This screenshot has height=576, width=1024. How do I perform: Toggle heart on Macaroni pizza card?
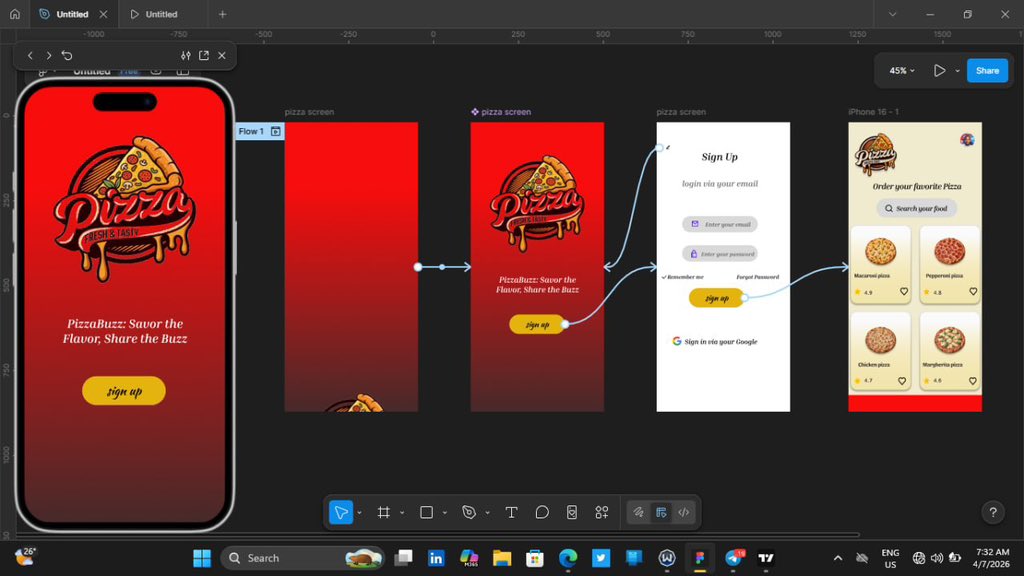(x=904, y=291)
